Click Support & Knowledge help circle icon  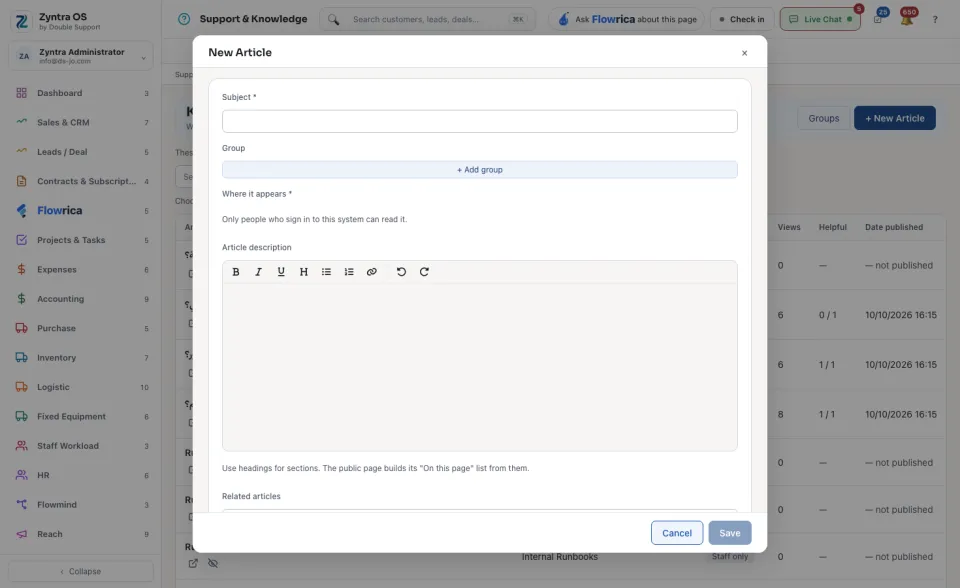(x=184, y=19)
